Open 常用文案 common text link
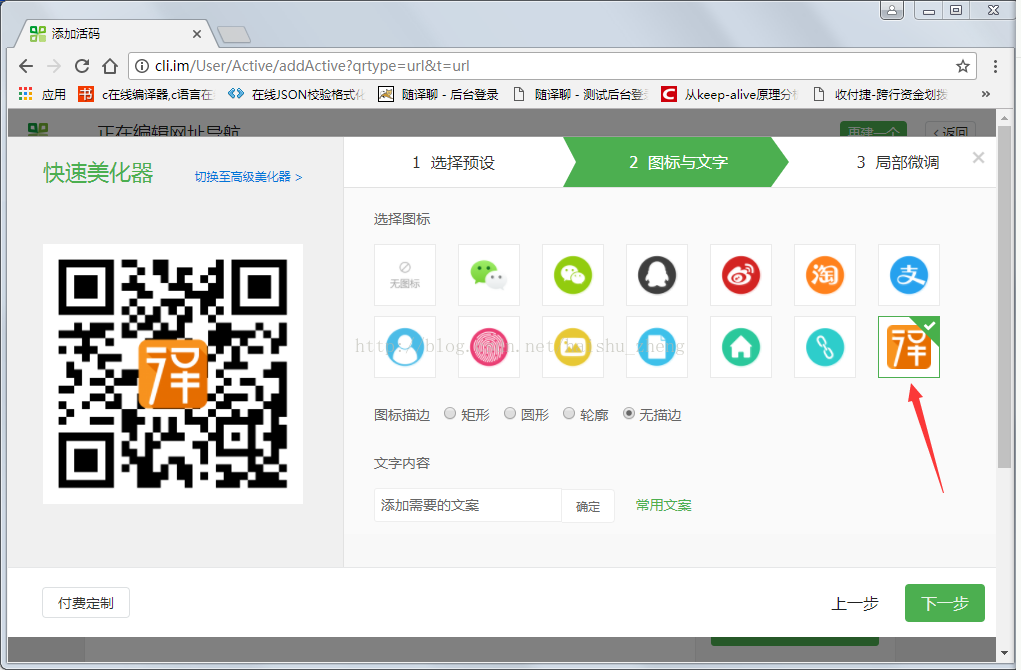 point(664,505)
